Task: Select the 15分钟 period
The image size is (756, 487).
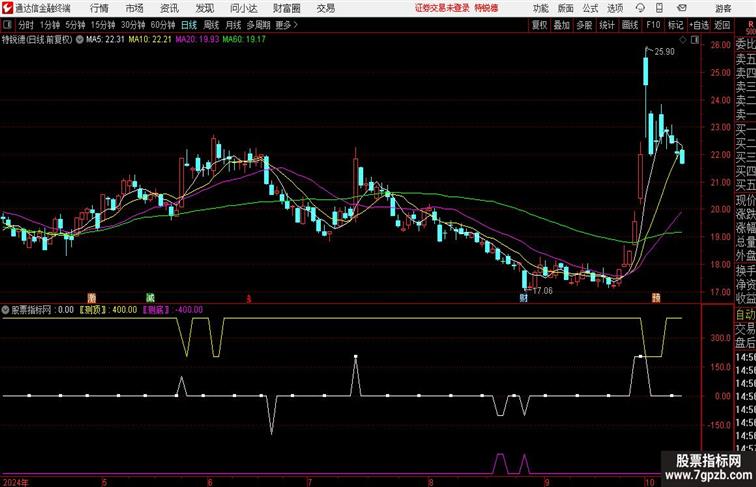Action: click(x=103, y=25)
